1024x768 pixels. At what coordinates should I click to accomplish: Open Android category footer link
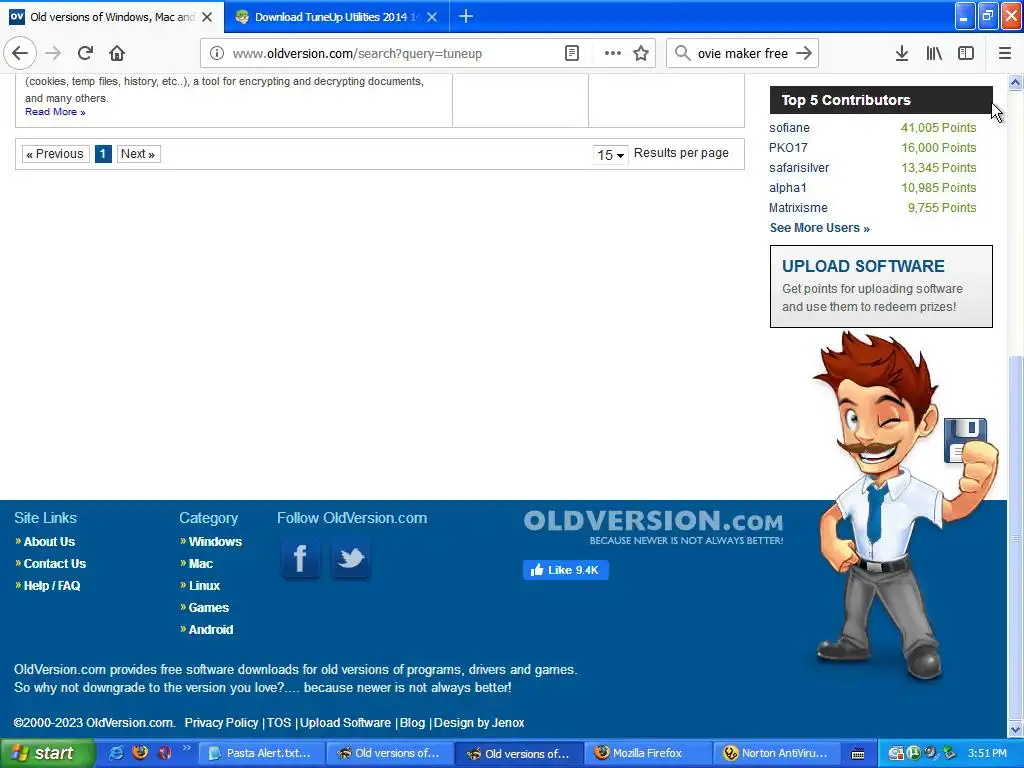tap(210, 630)
